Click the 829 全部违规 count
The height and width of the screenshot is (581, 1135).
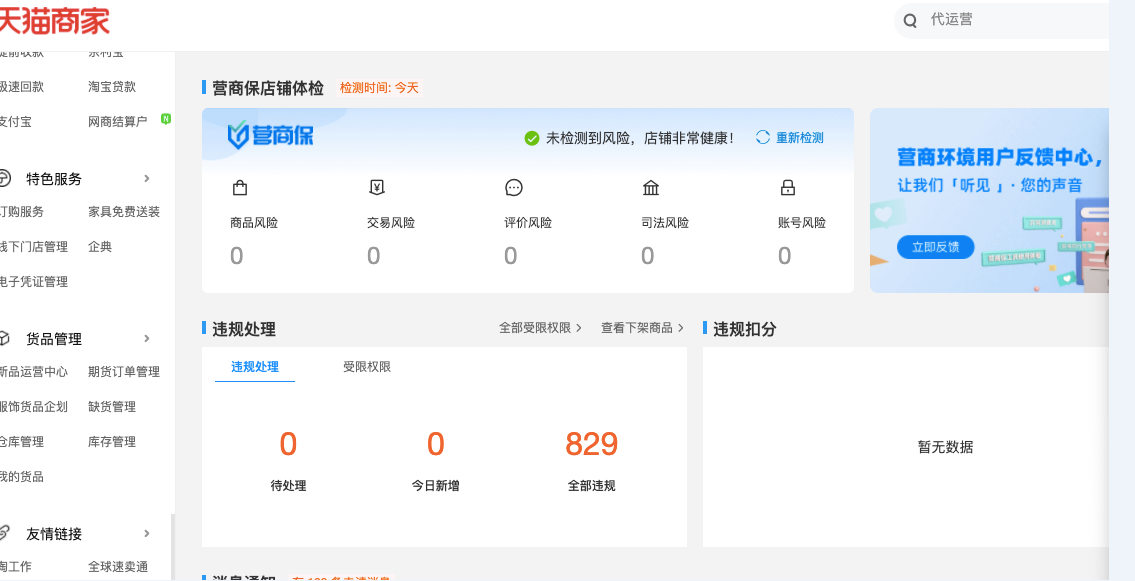click(x=591, y=444)
